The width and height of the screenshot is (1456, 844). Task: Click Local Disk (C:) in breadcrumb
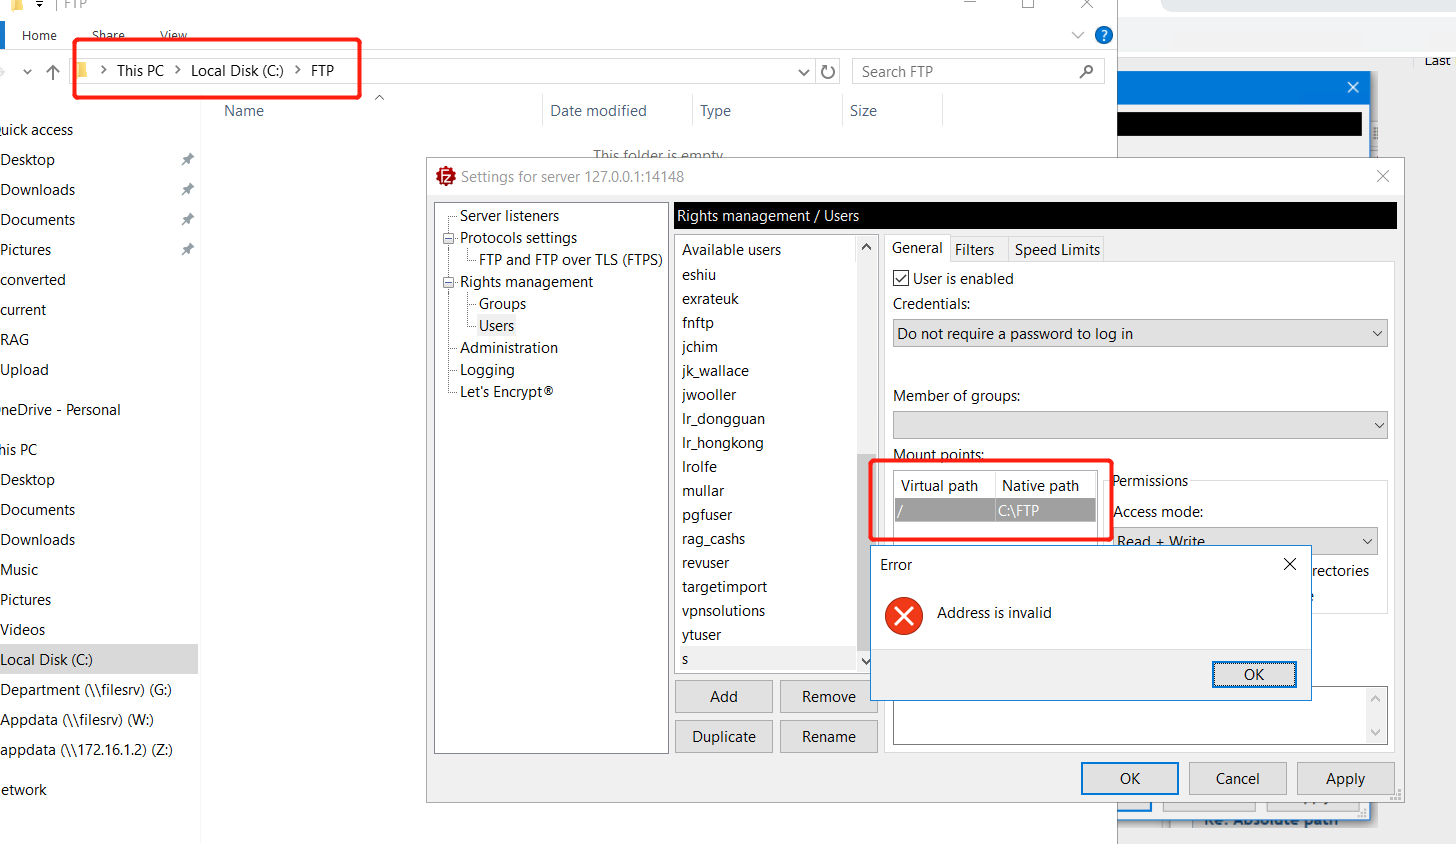click(x=237, y=71)
